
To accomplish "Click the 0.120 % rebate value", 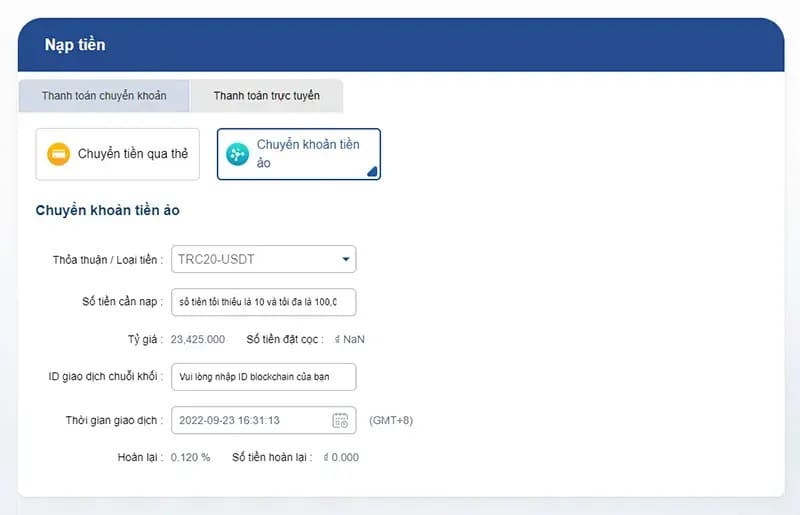I will (190, 457).
